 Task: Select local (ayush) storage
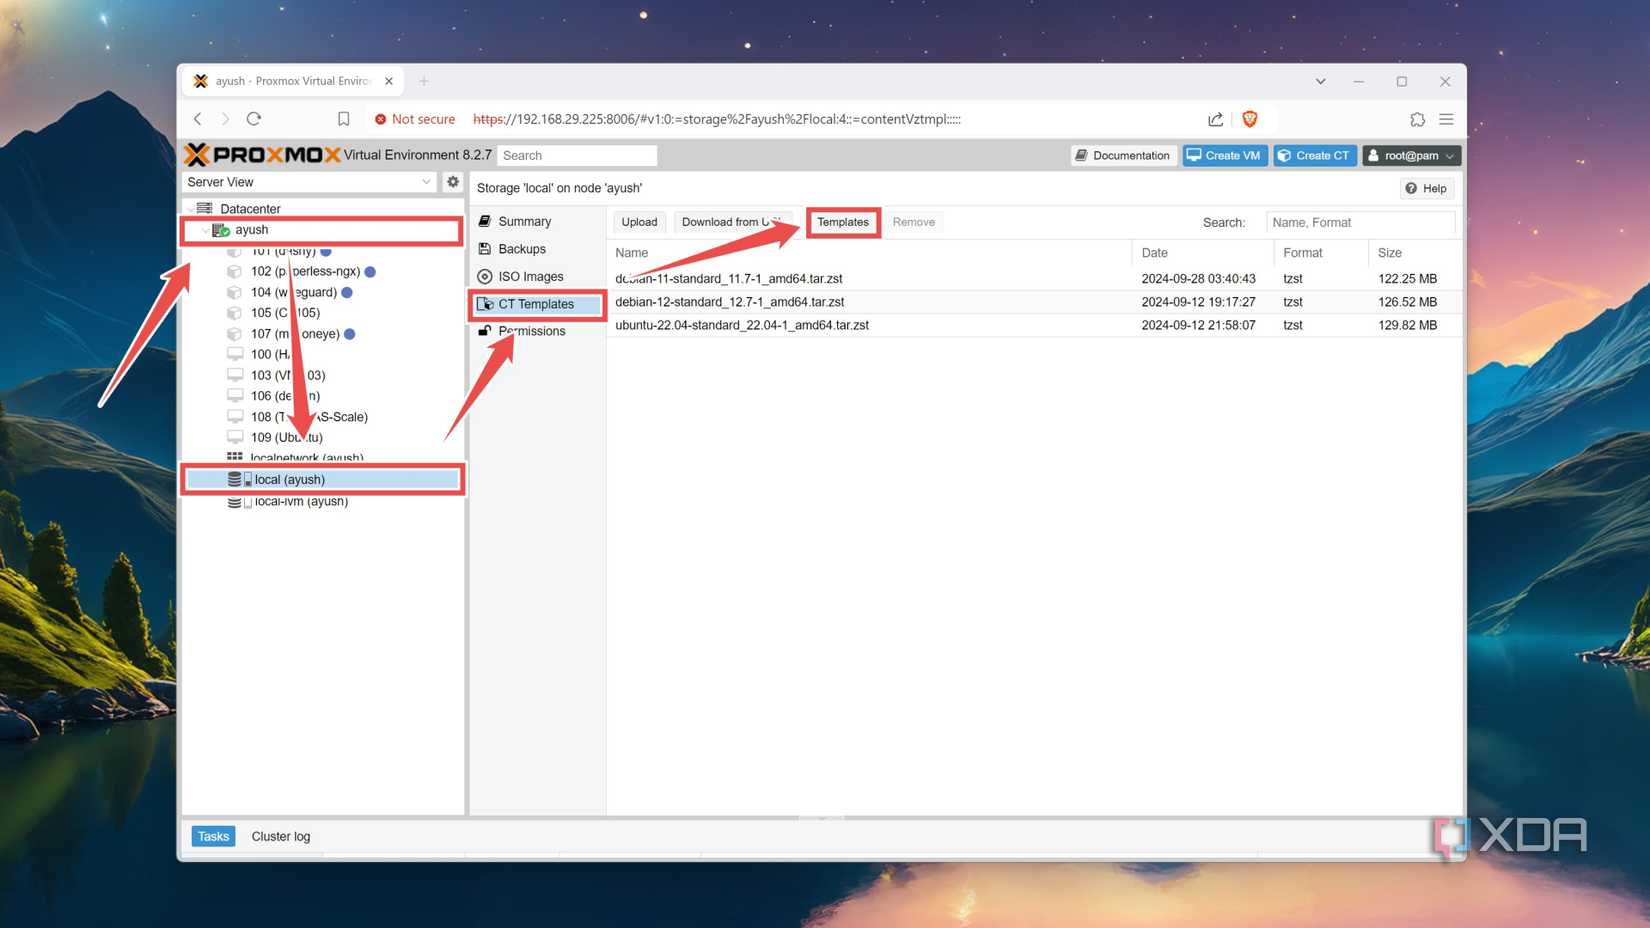322,480
